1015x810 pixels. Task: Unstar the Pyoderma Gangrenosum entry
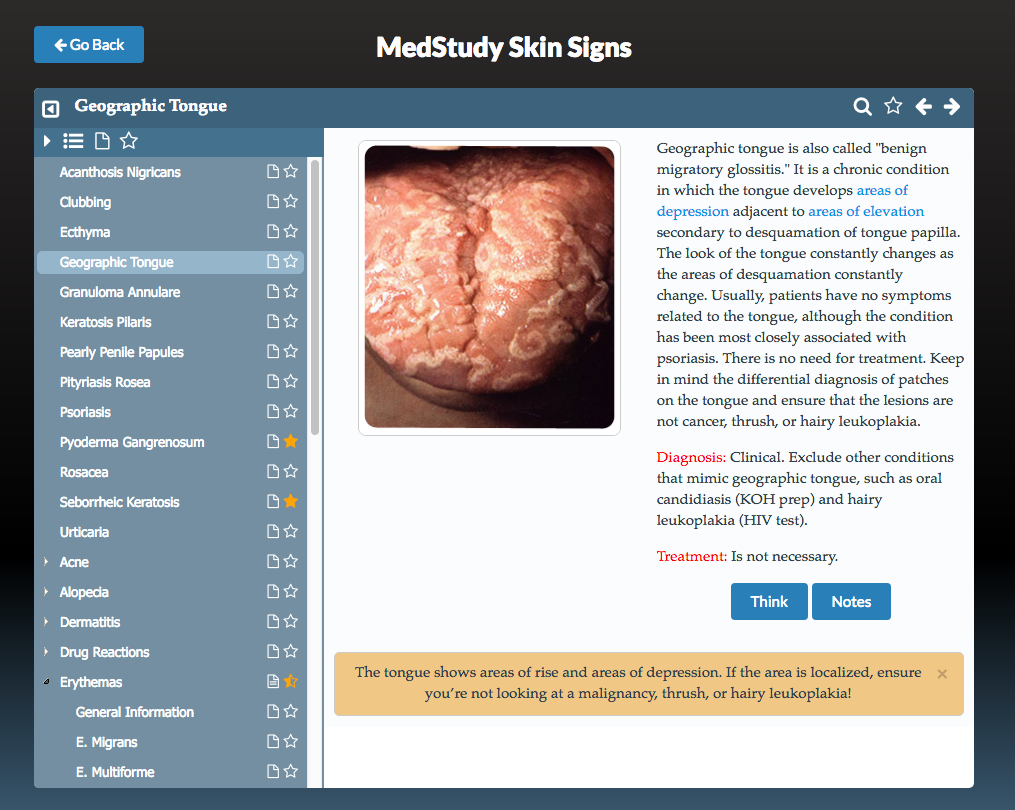pyautogui.click(x=290, y=441)
